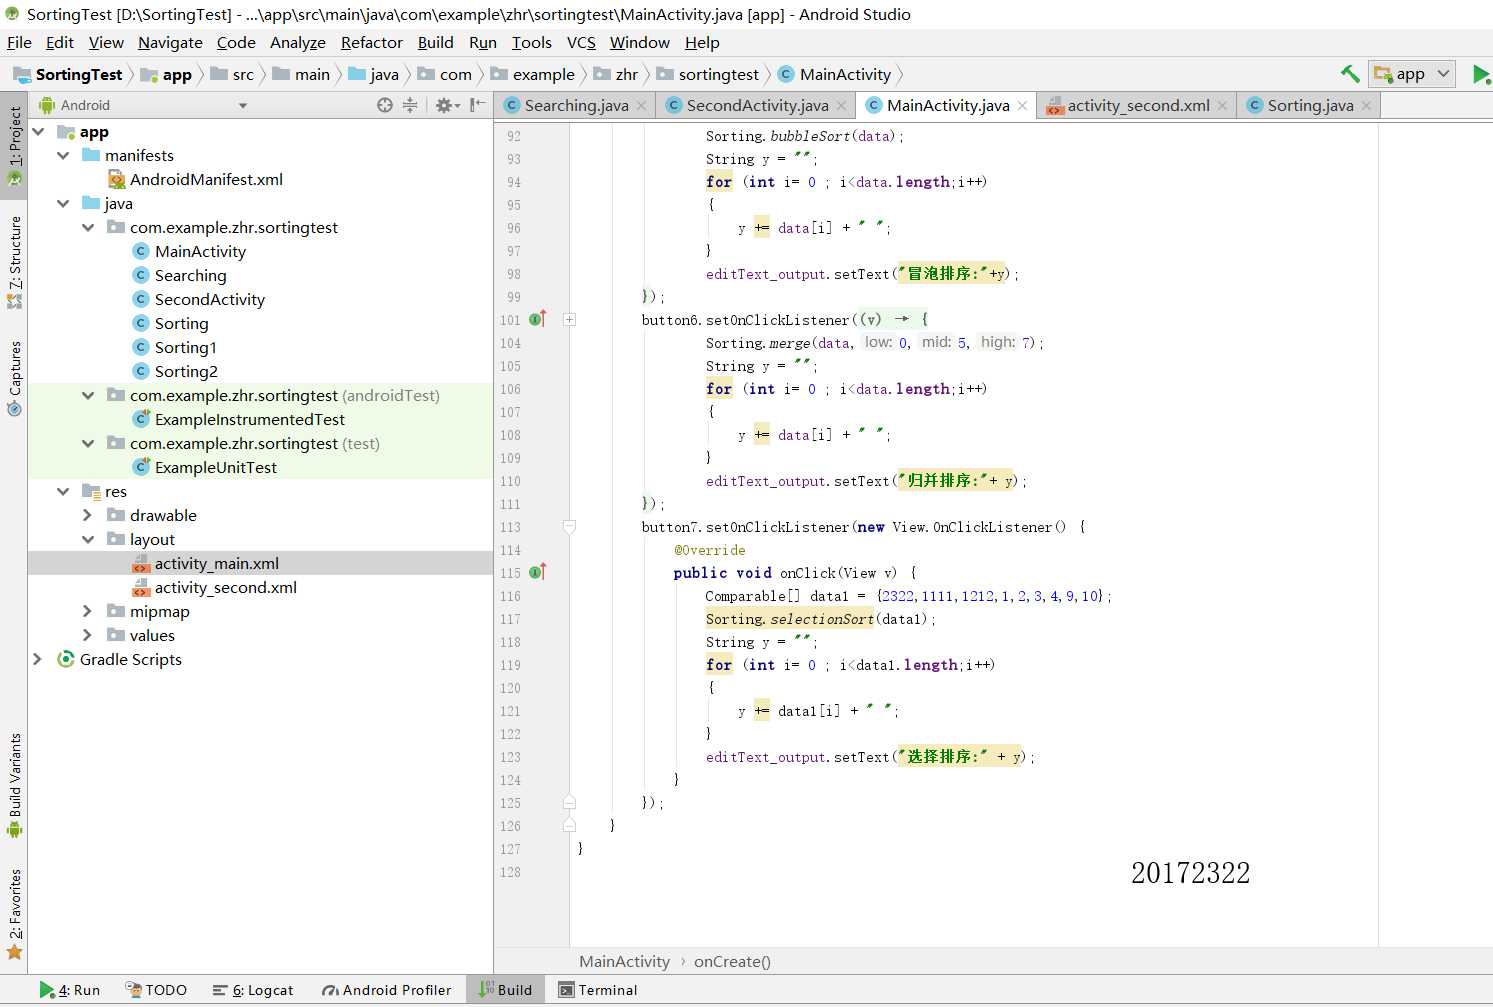
Task: Click the SortingTest root breadcrumb
Action: (x=68, y=74)
